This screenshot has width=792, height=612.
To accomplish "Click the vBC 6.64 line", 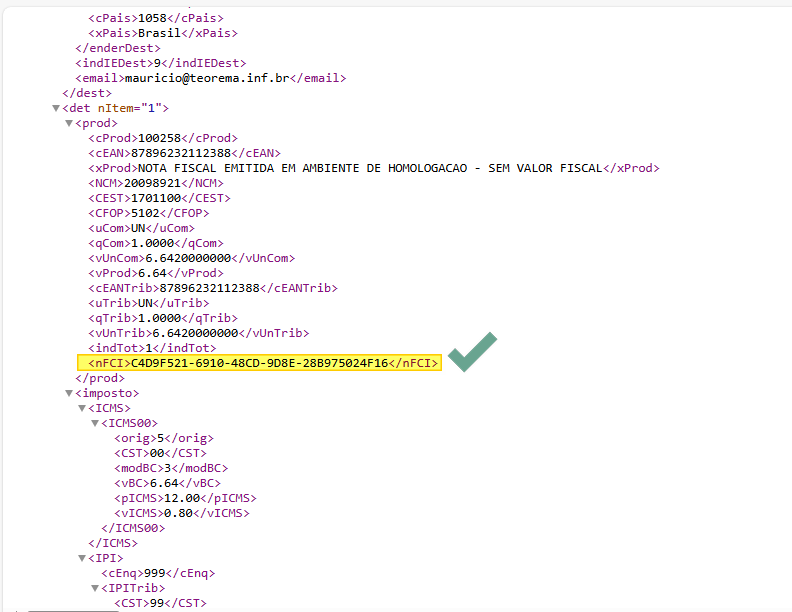I will (x=167, y=483).
